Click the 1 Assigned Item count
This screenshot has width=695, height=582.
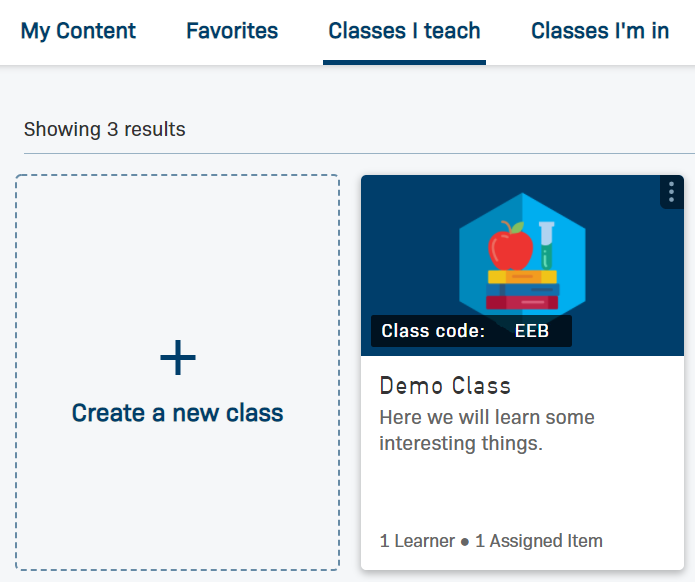point(539,541)
